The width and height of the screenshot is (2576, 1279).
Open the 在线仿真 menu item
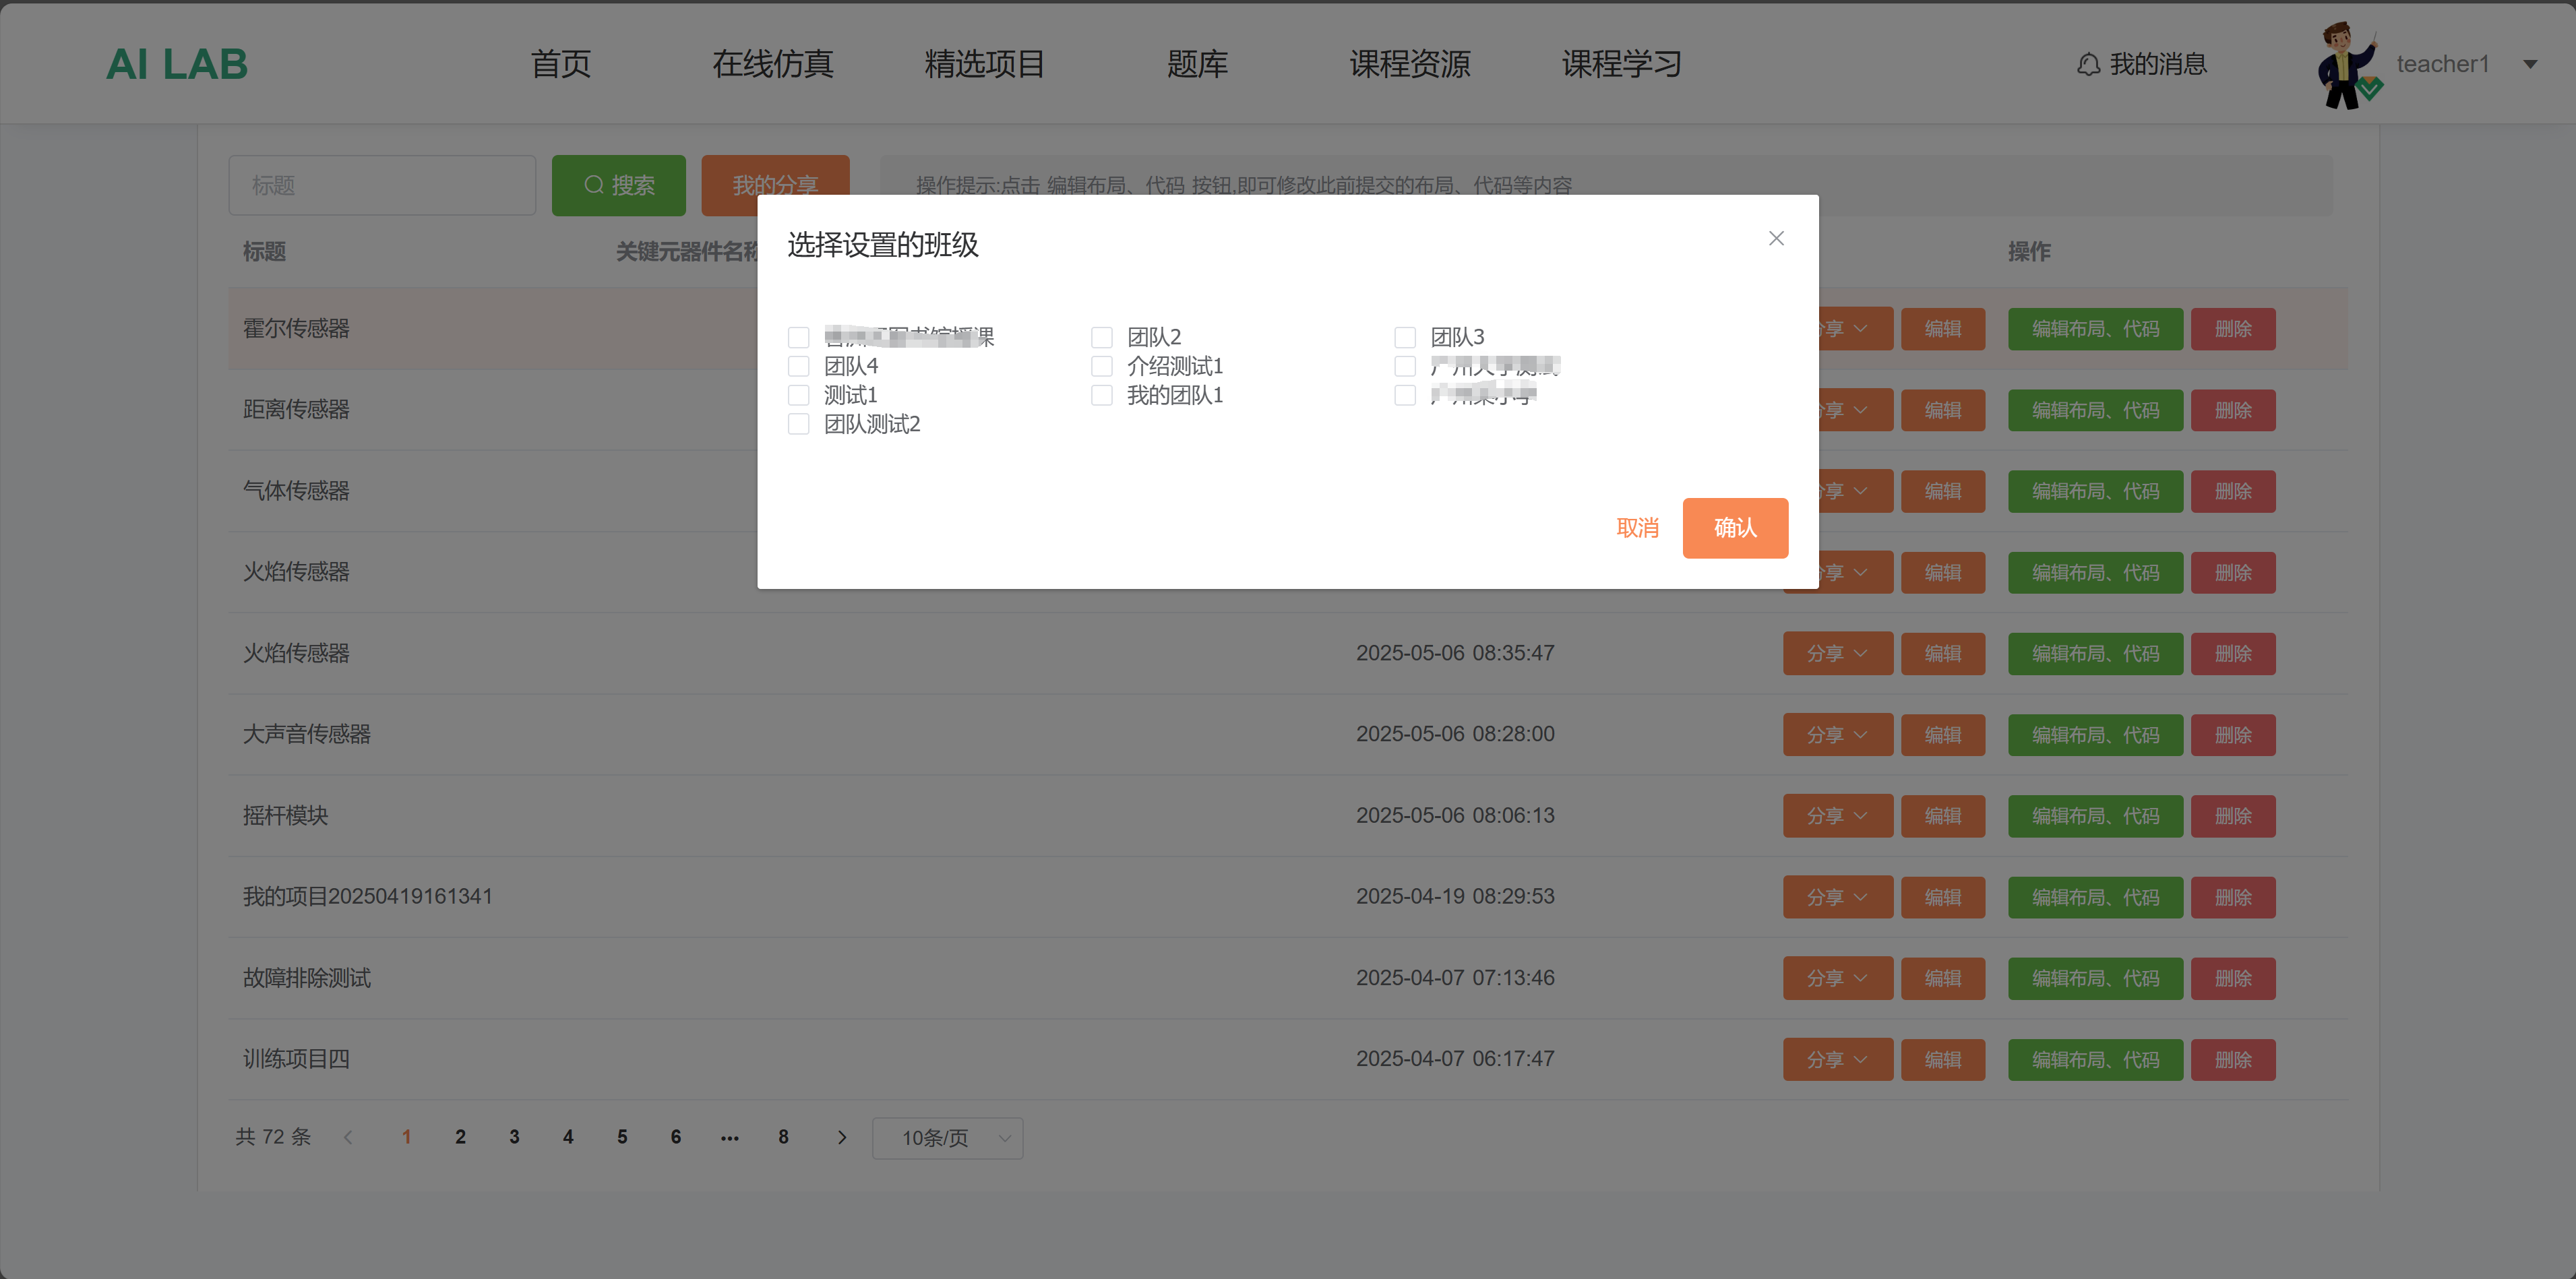772,65
